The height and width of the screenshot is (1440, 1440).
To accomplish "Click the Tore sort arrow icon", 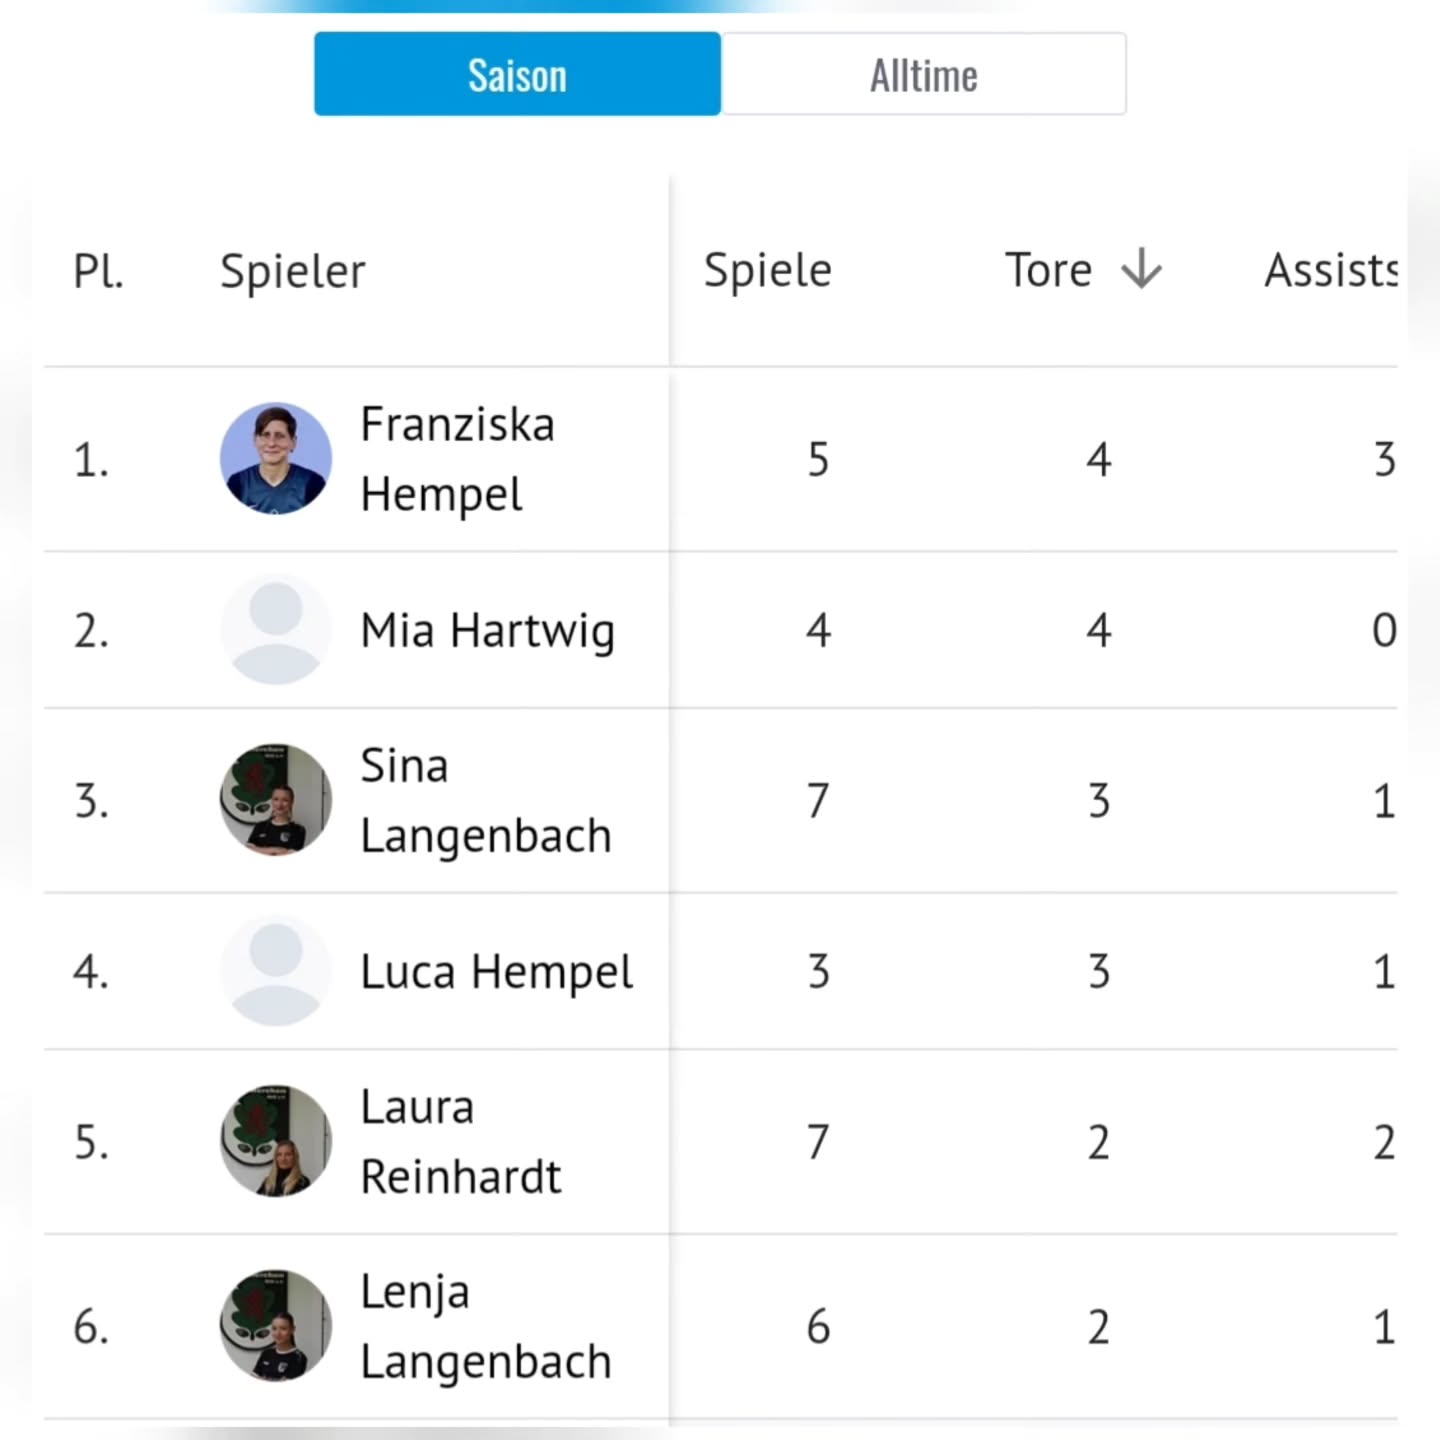I will click(1141, 270).
